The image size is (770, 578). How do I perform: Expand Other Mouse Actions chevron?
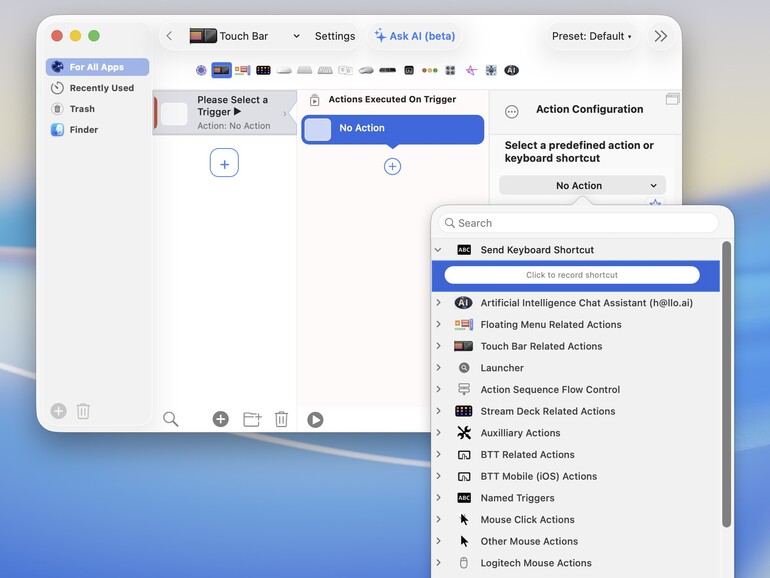pyautogui.click(x=439, y=541)
